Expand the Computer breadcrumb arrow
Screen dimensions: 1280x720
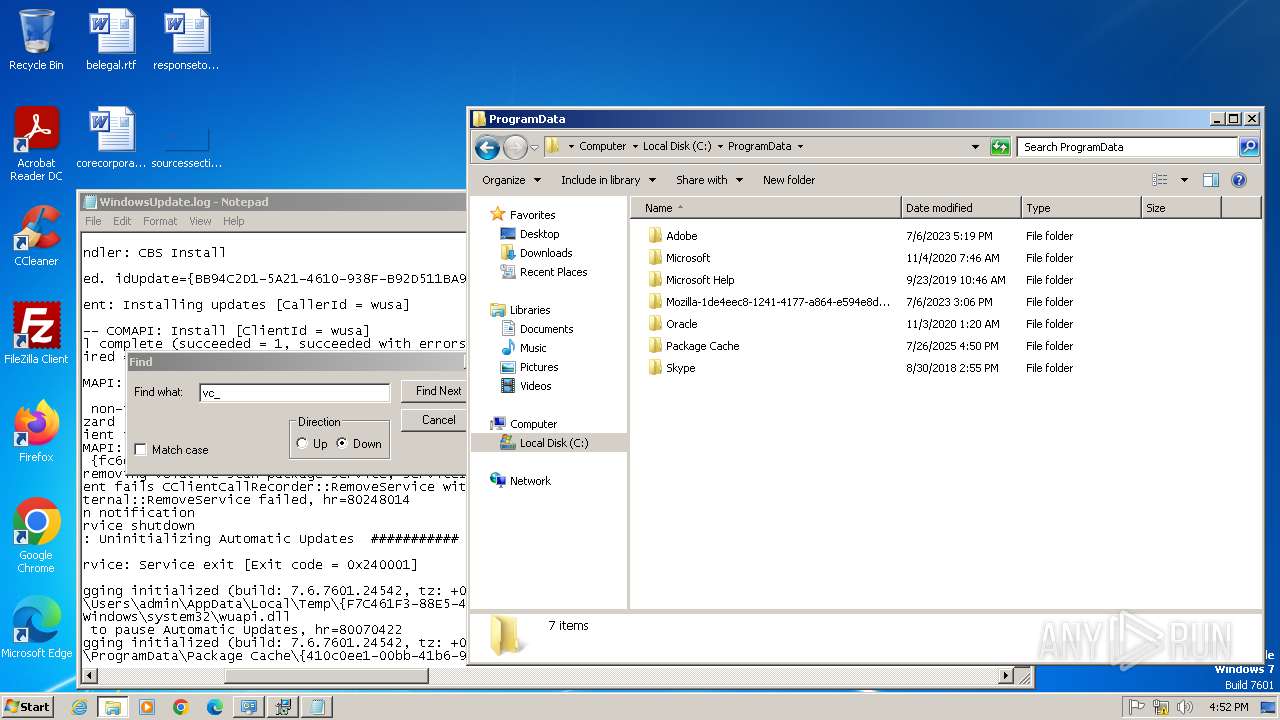[635, 146]
